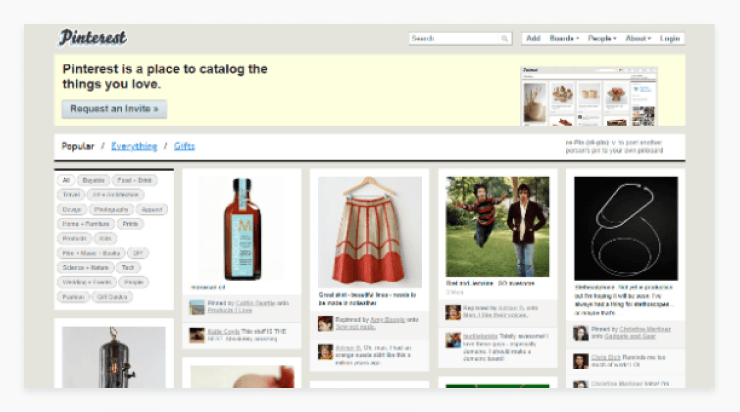Click Chris Eich avatar under stethoscope pin
This screenshot has height=412, width=740.
[581, 361]
